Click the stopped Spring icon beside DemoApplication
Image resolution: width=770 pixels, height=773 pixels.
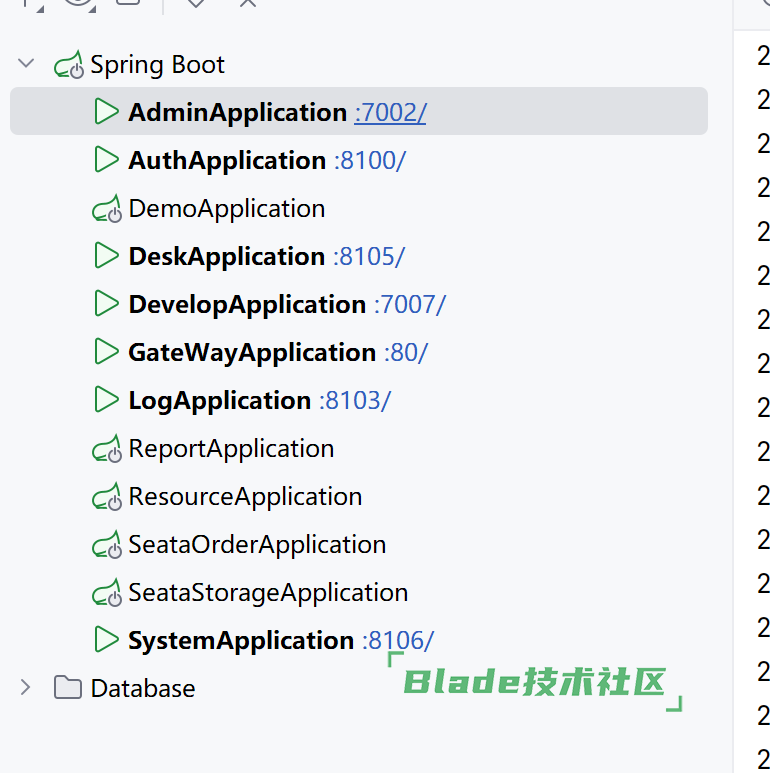pyautogui.click(x=106, y=209)
